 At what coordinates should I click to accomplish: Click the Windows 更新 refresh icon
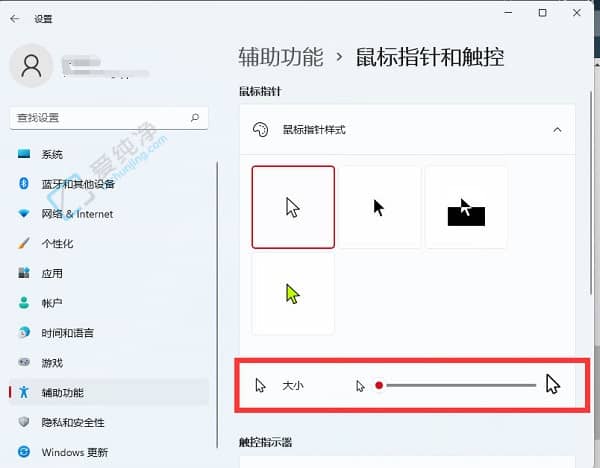pos(24,452)
